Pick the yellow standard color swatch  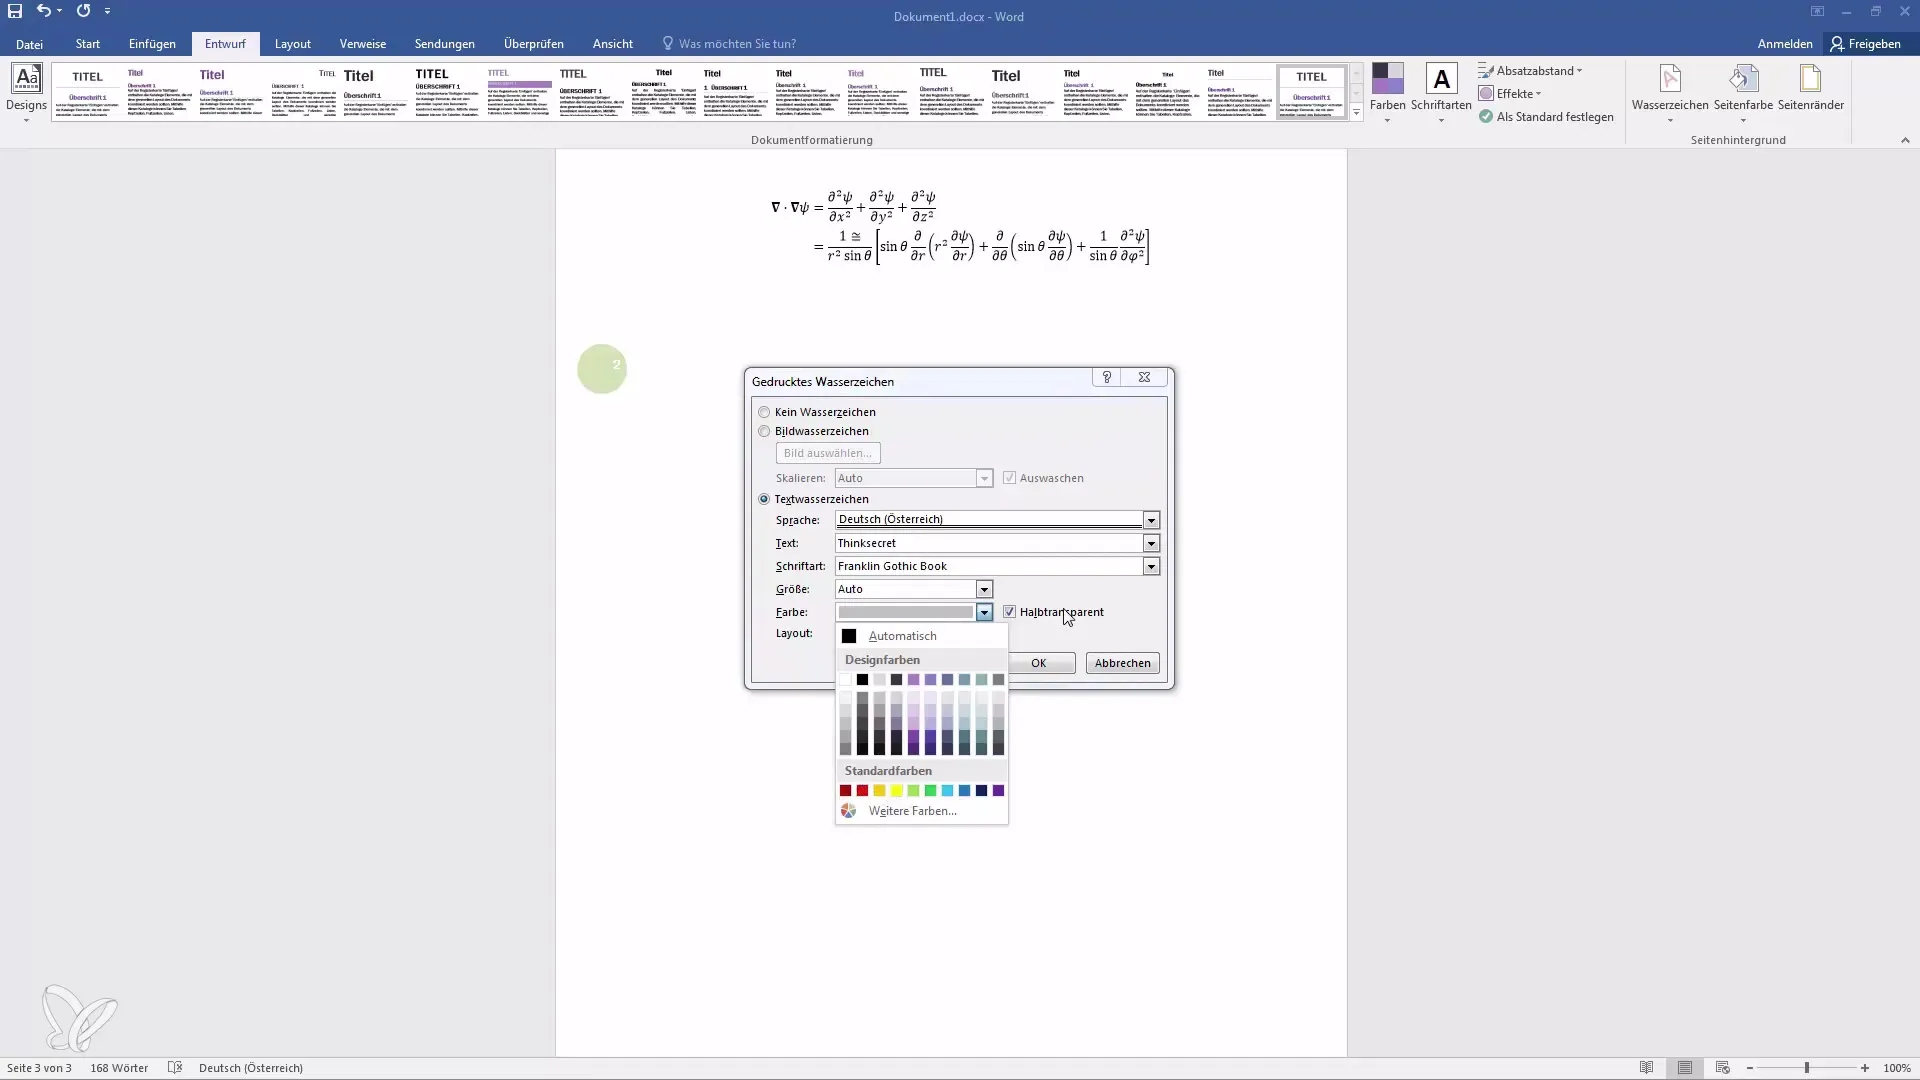(x=896, y=791)
